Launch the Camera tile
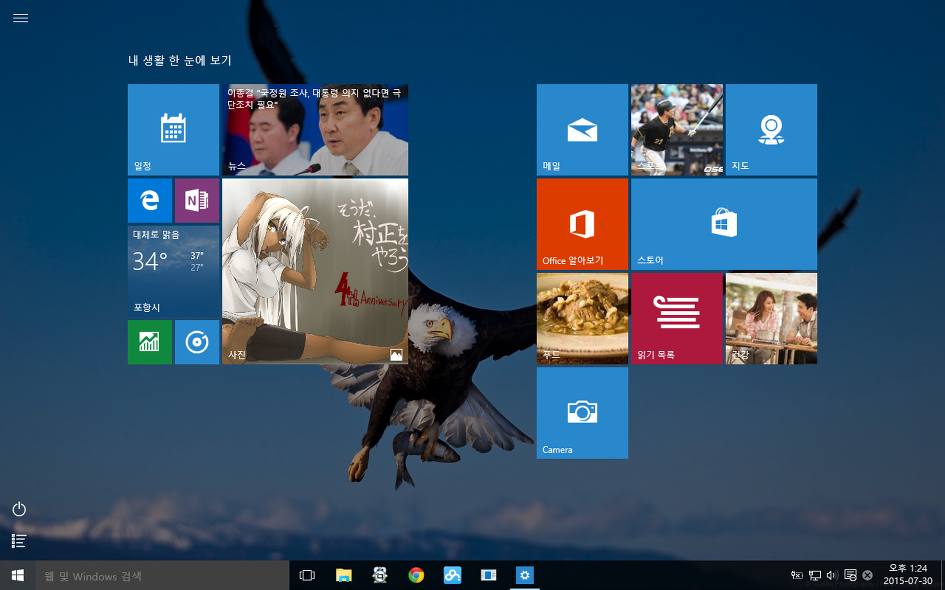This screenshot has width=945, height=590. [582, 412]
